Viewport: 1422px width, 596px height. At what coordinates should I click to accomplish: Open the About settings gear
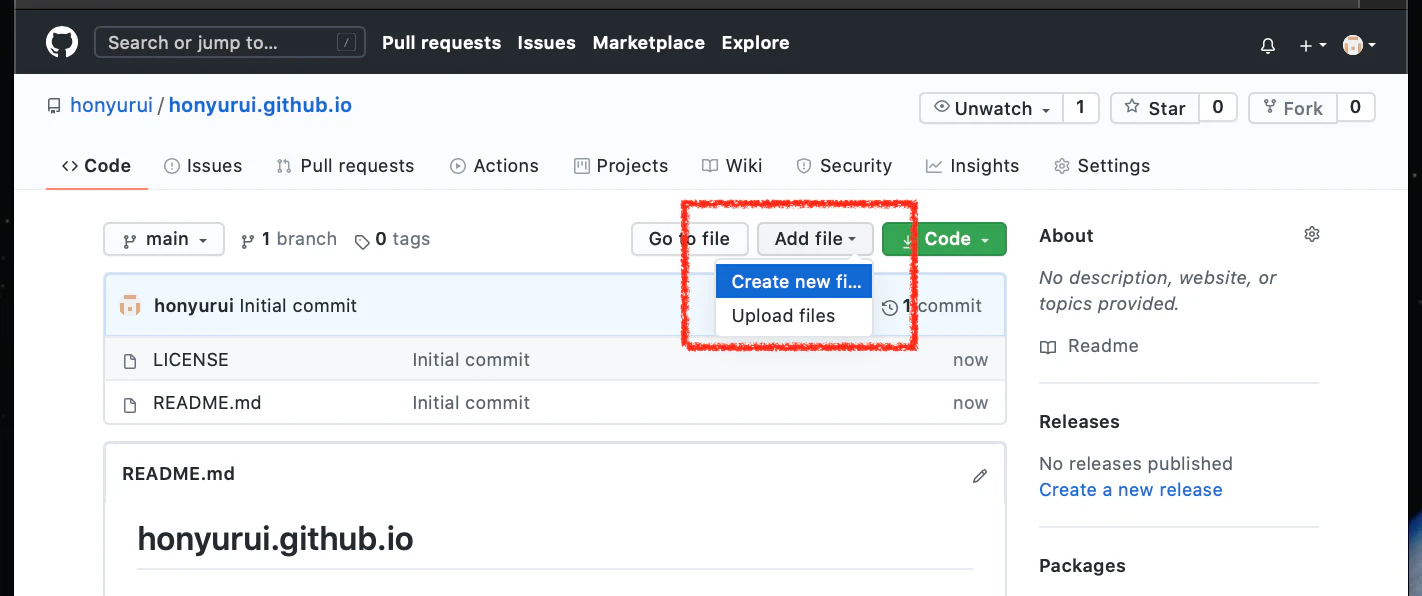(x=1312, y=235)
